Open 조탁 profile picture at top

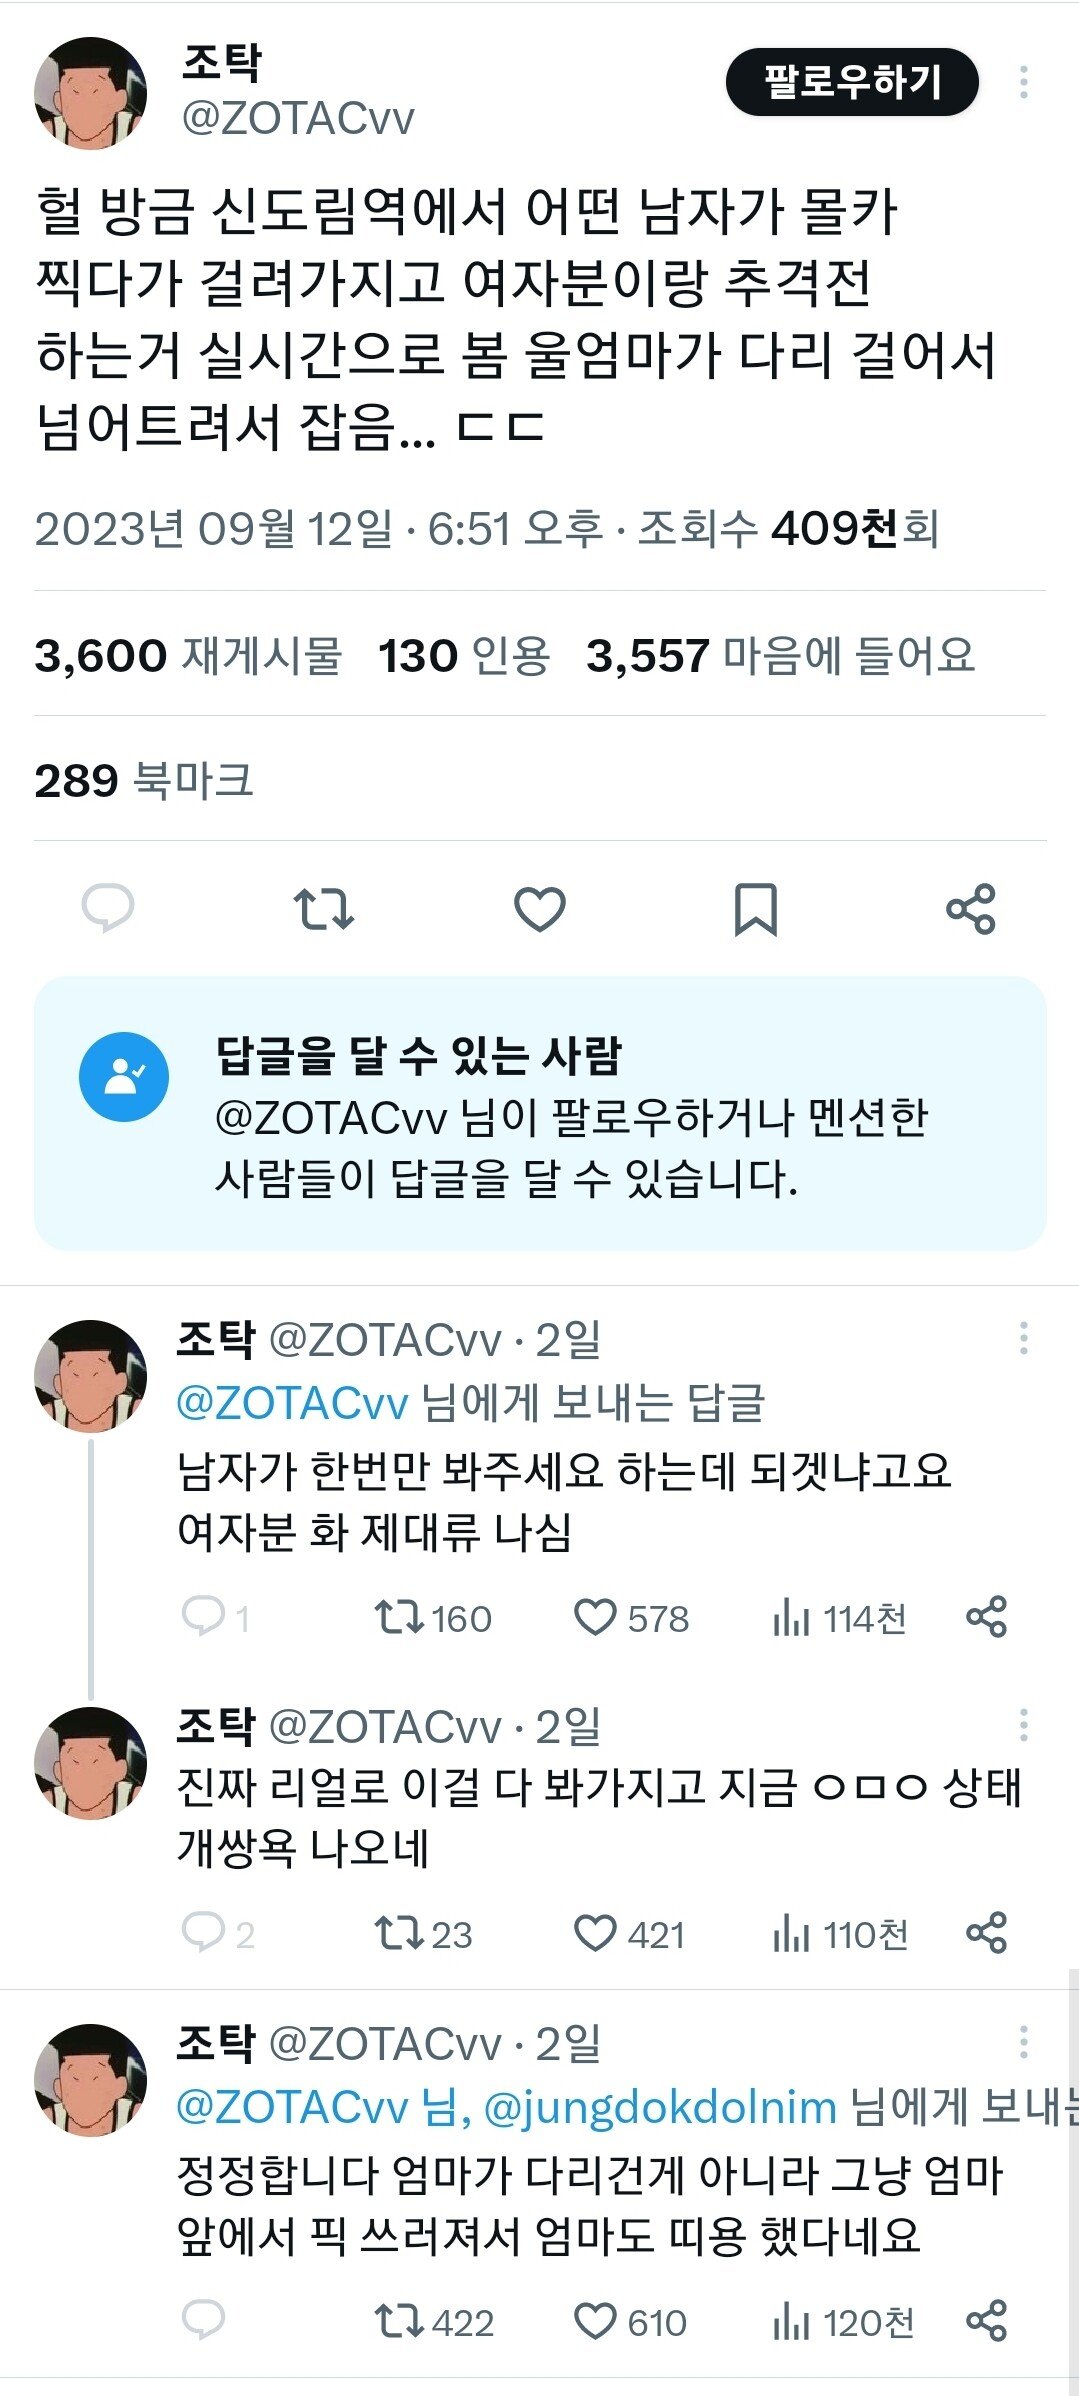pyautogui.click(x=91, y=93)
